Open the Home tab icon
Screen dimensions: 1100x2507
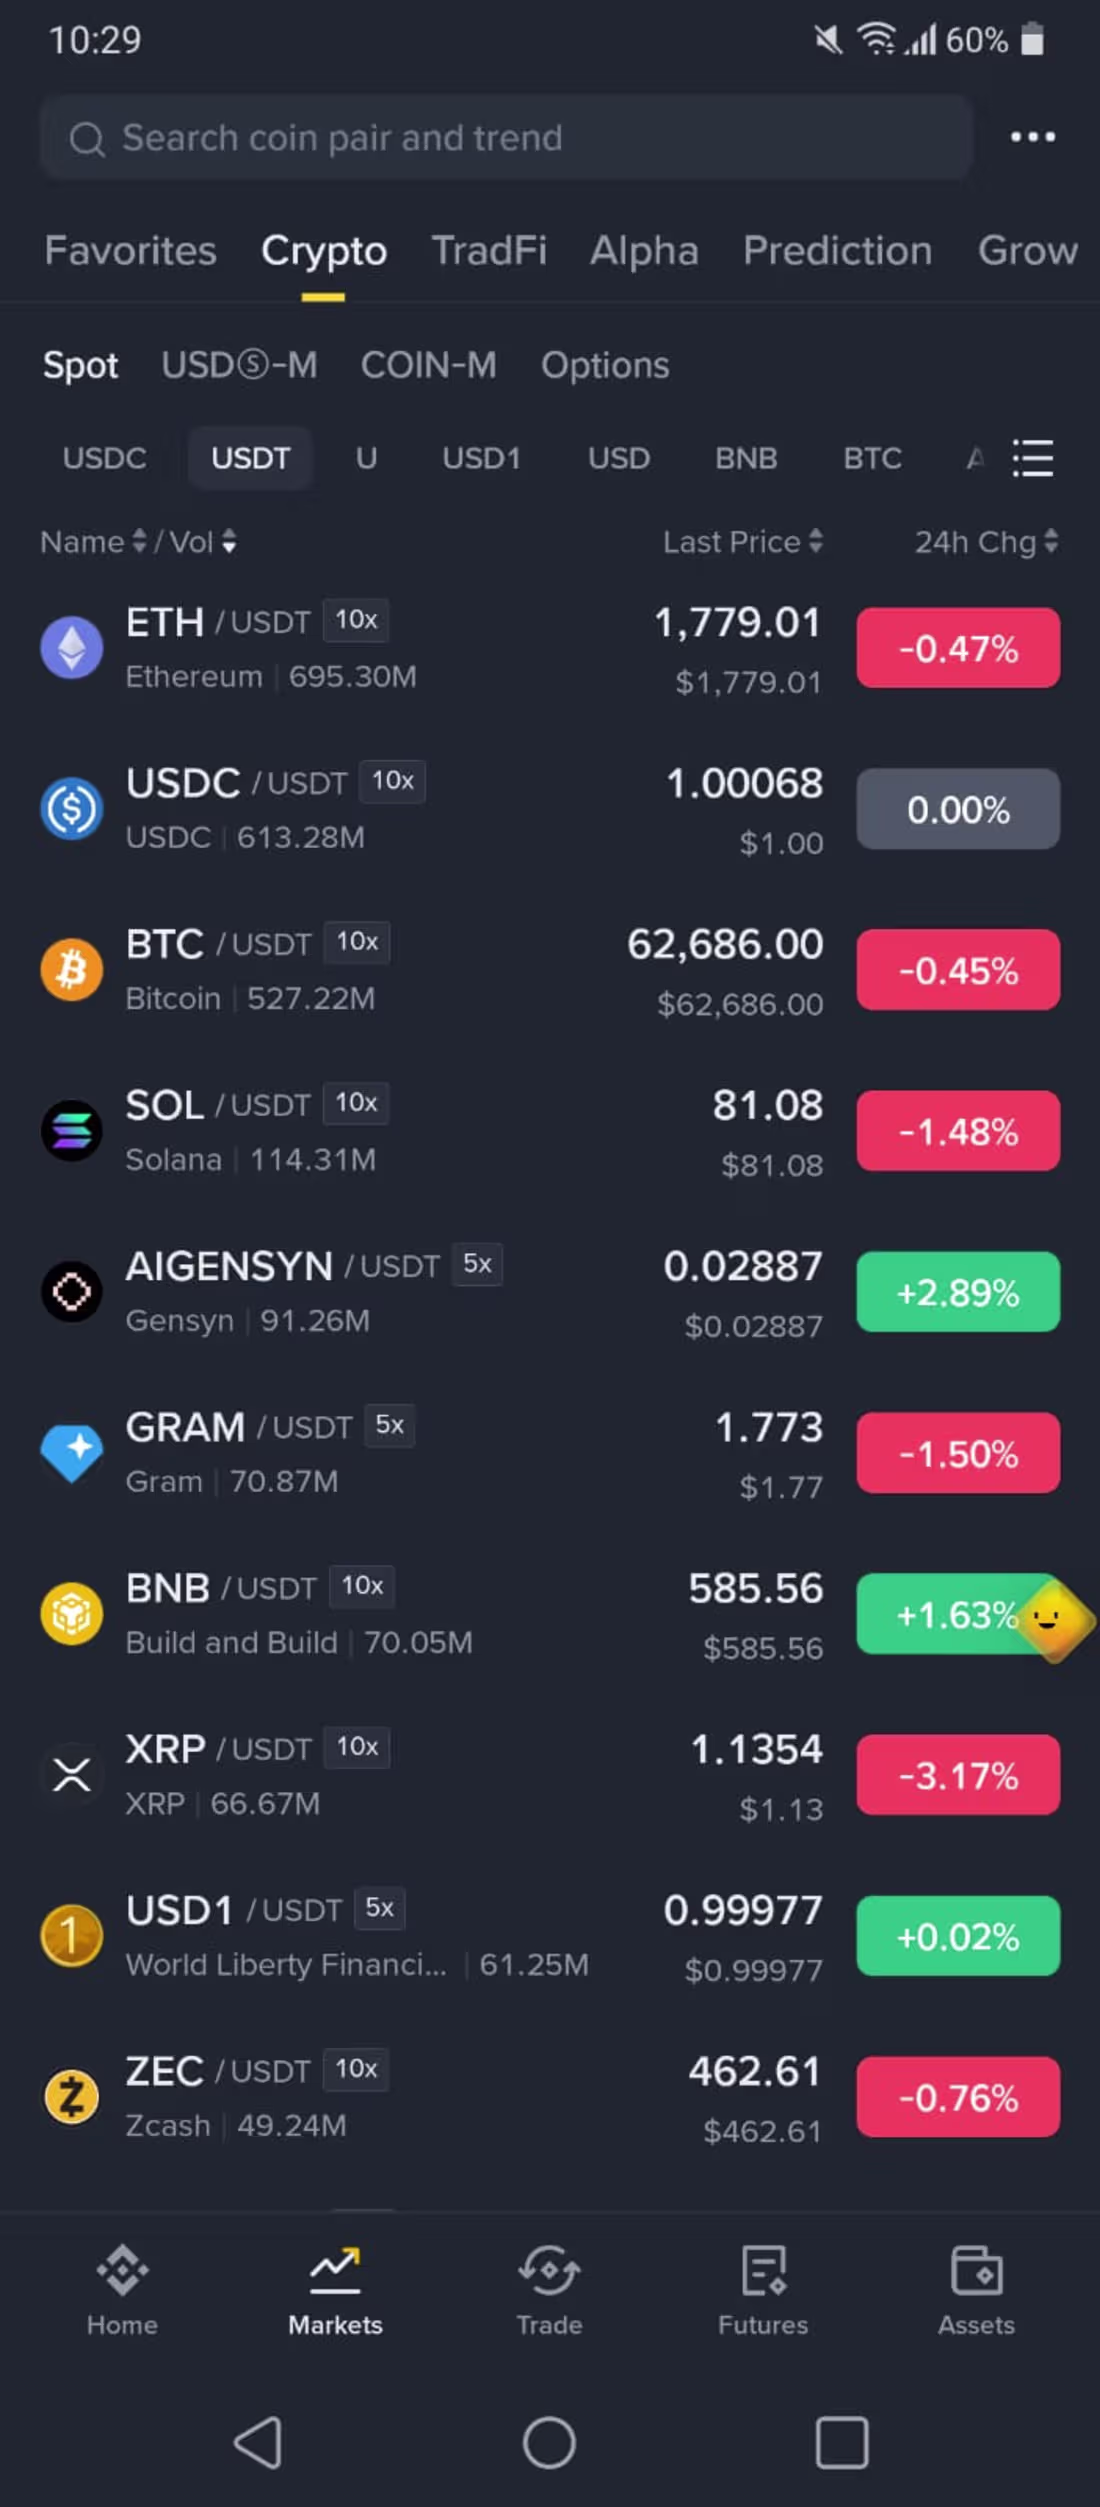tap(122, 2271)
